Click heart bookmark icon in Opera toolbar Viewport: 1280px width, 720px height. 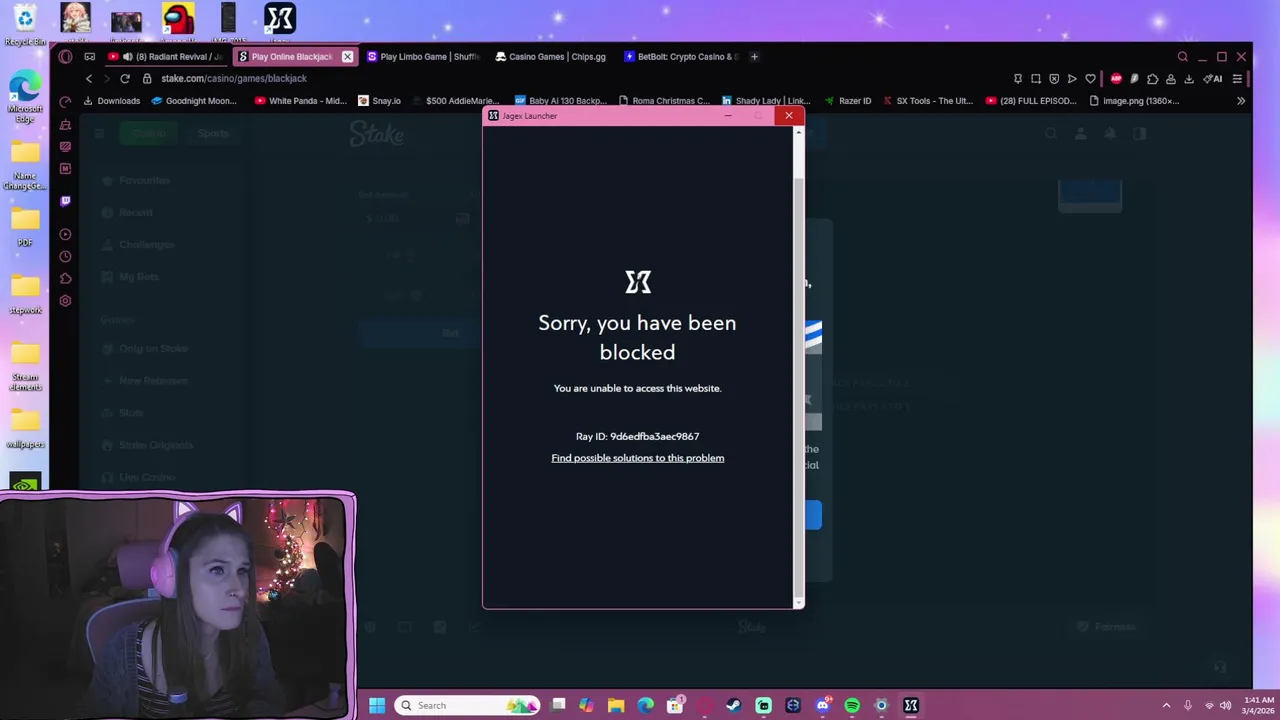pos(1090,79)
